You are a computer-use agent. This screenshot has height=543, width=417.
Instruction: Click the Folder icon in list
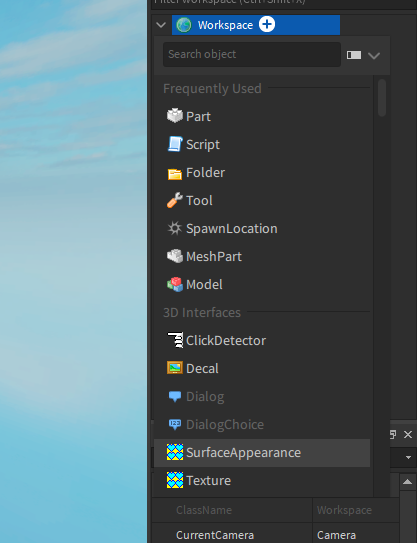tap(175, 174)
